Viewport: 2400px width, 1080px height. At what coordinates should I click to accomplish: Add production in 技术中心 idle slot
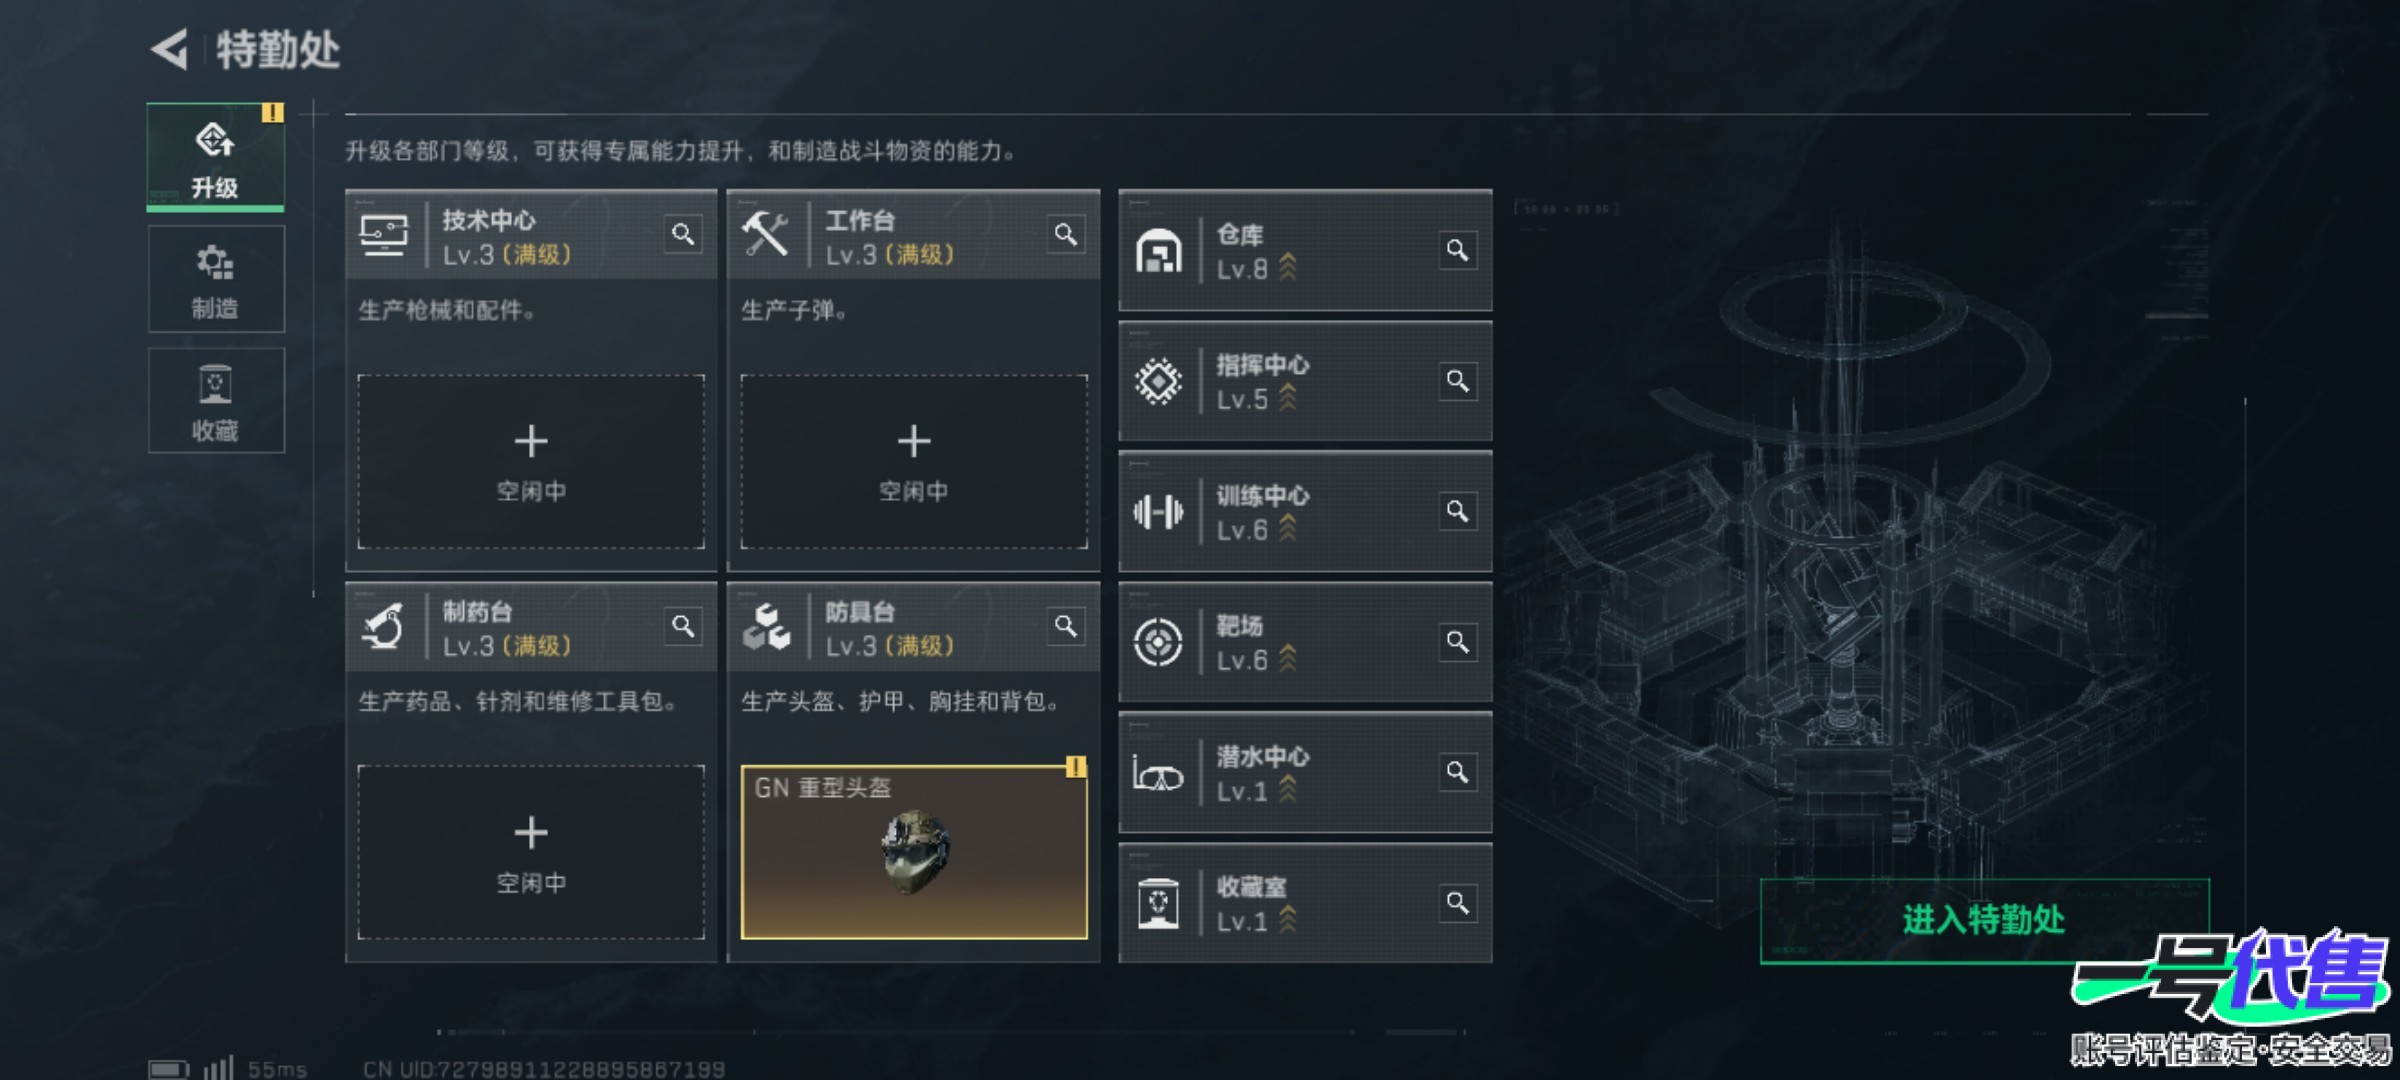tap(531, 462)
